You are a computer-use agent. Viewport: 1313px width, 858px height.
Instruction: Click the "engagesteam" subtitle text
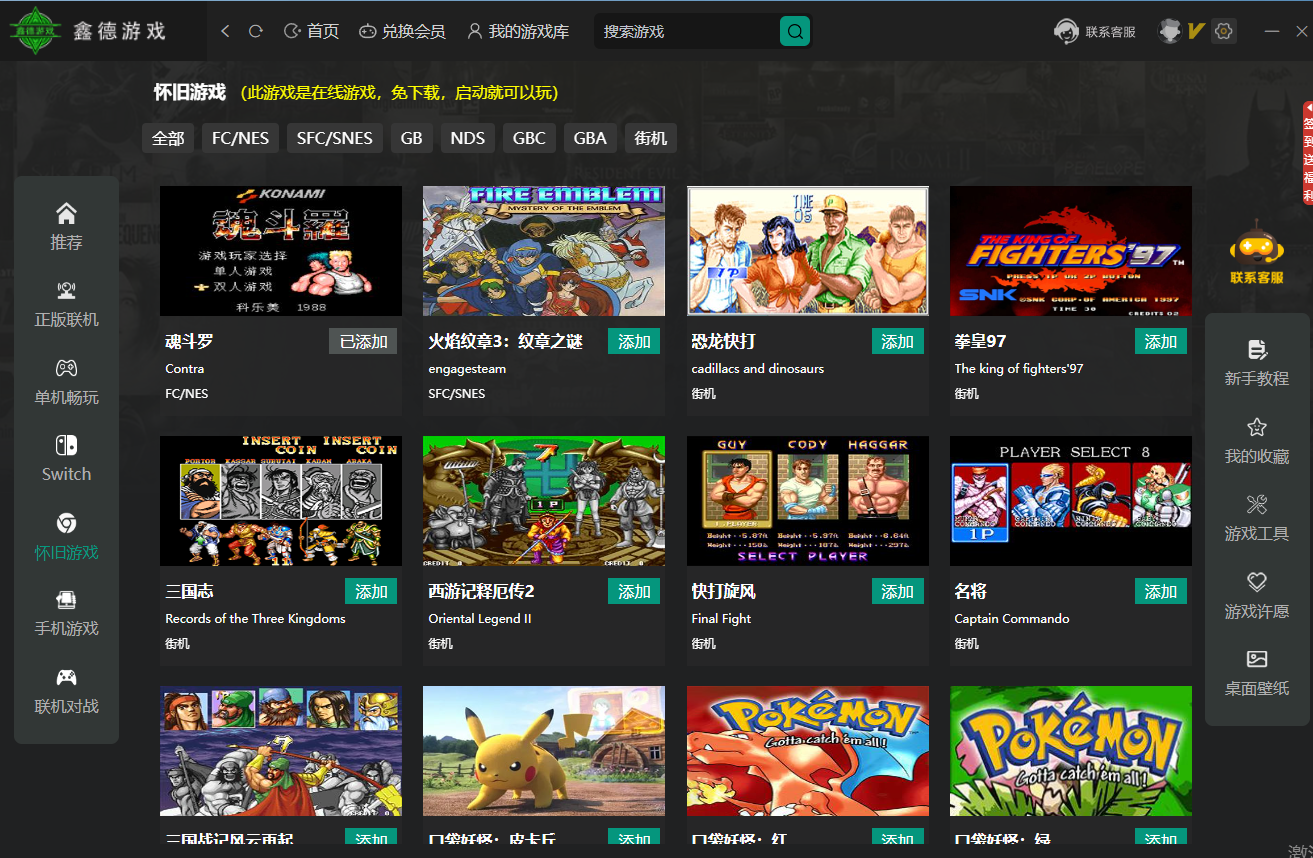click(x=467, y=369)
